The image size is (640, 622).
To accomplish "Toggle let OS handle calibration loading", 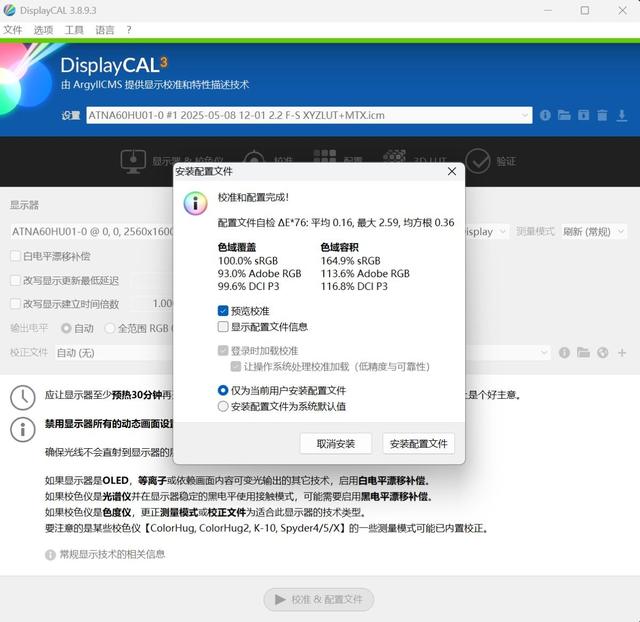I will [x=236, y=366].
